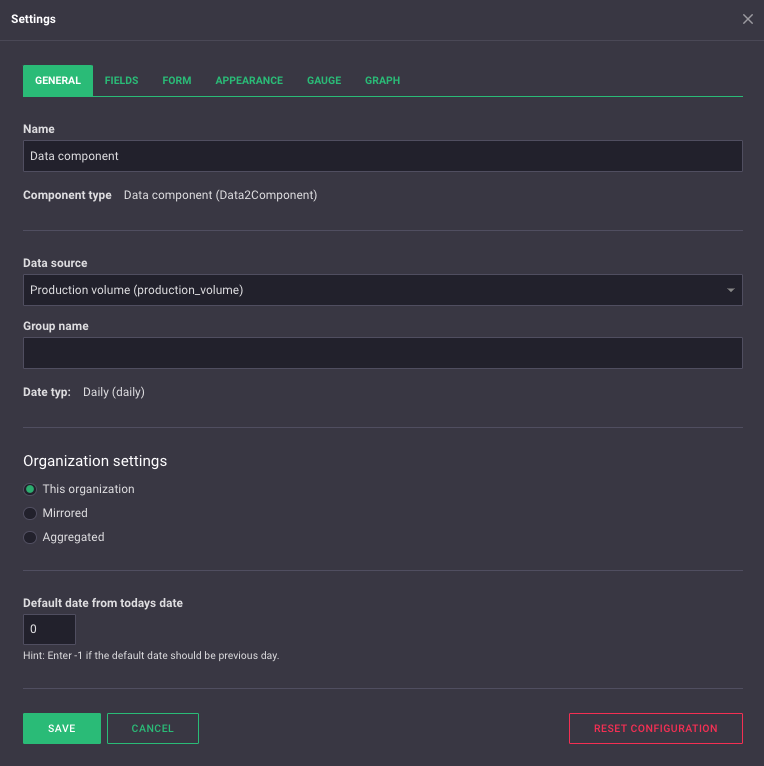Click the Group name label text

click(x=56, y=326)
